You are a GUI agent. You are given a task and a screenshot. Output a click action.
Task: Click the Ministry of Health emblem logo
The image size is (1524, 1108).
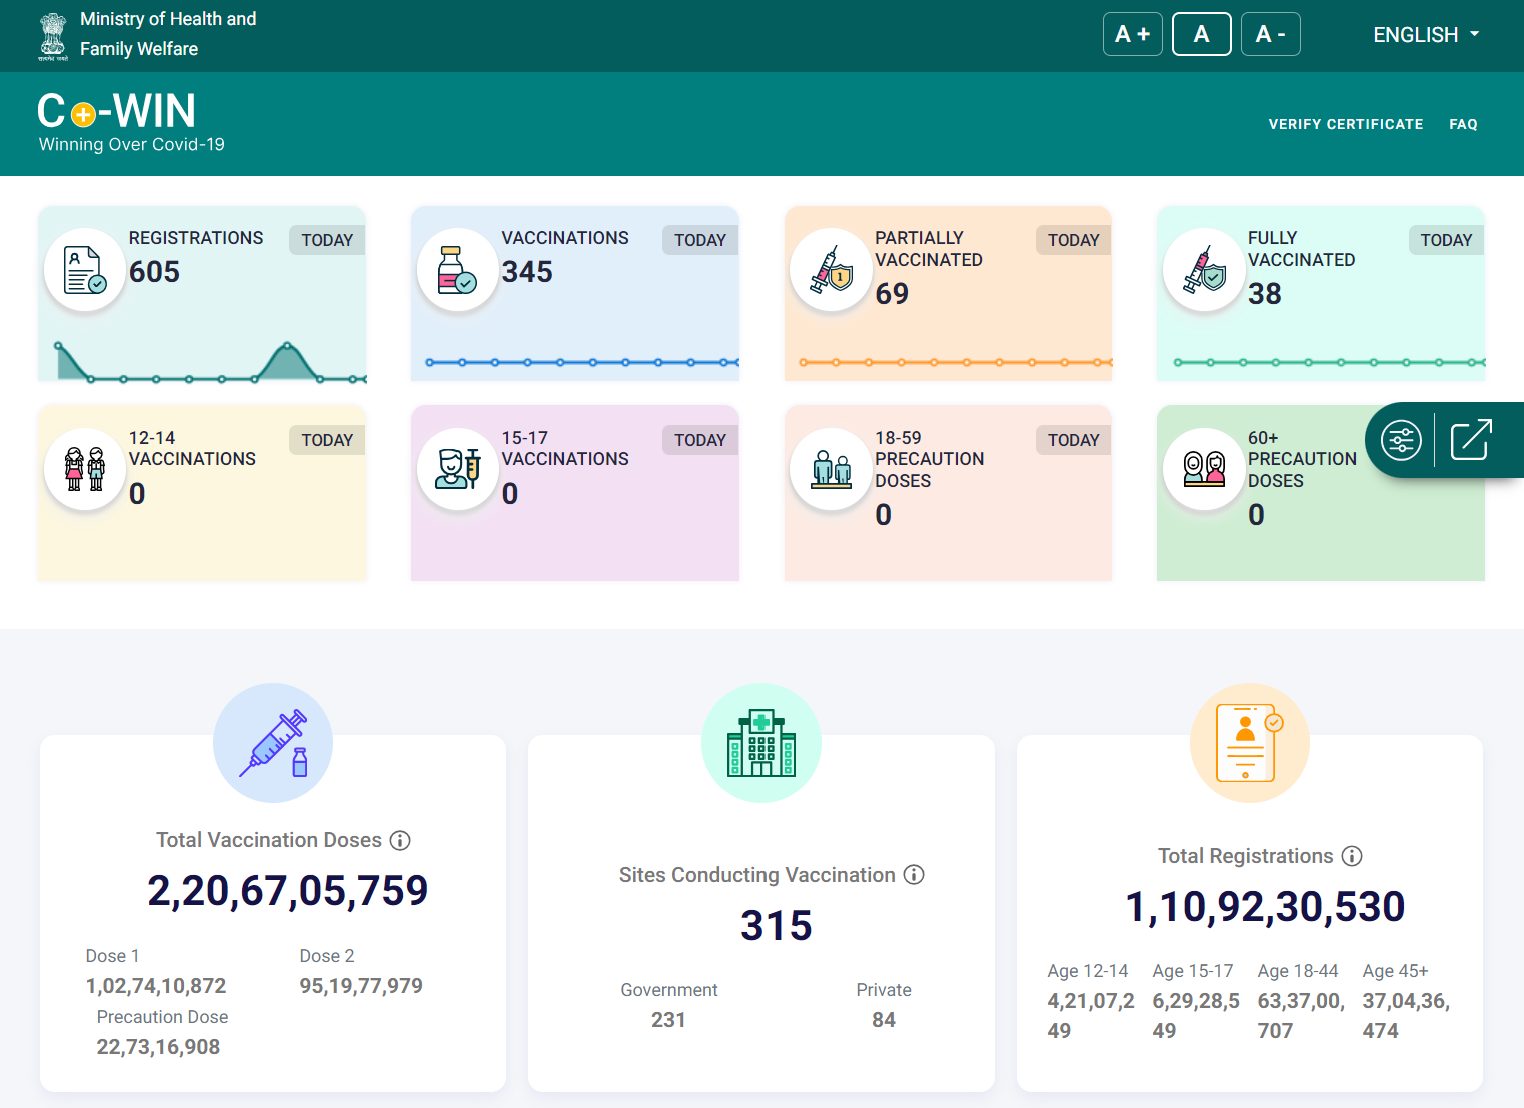click(53, 36)
